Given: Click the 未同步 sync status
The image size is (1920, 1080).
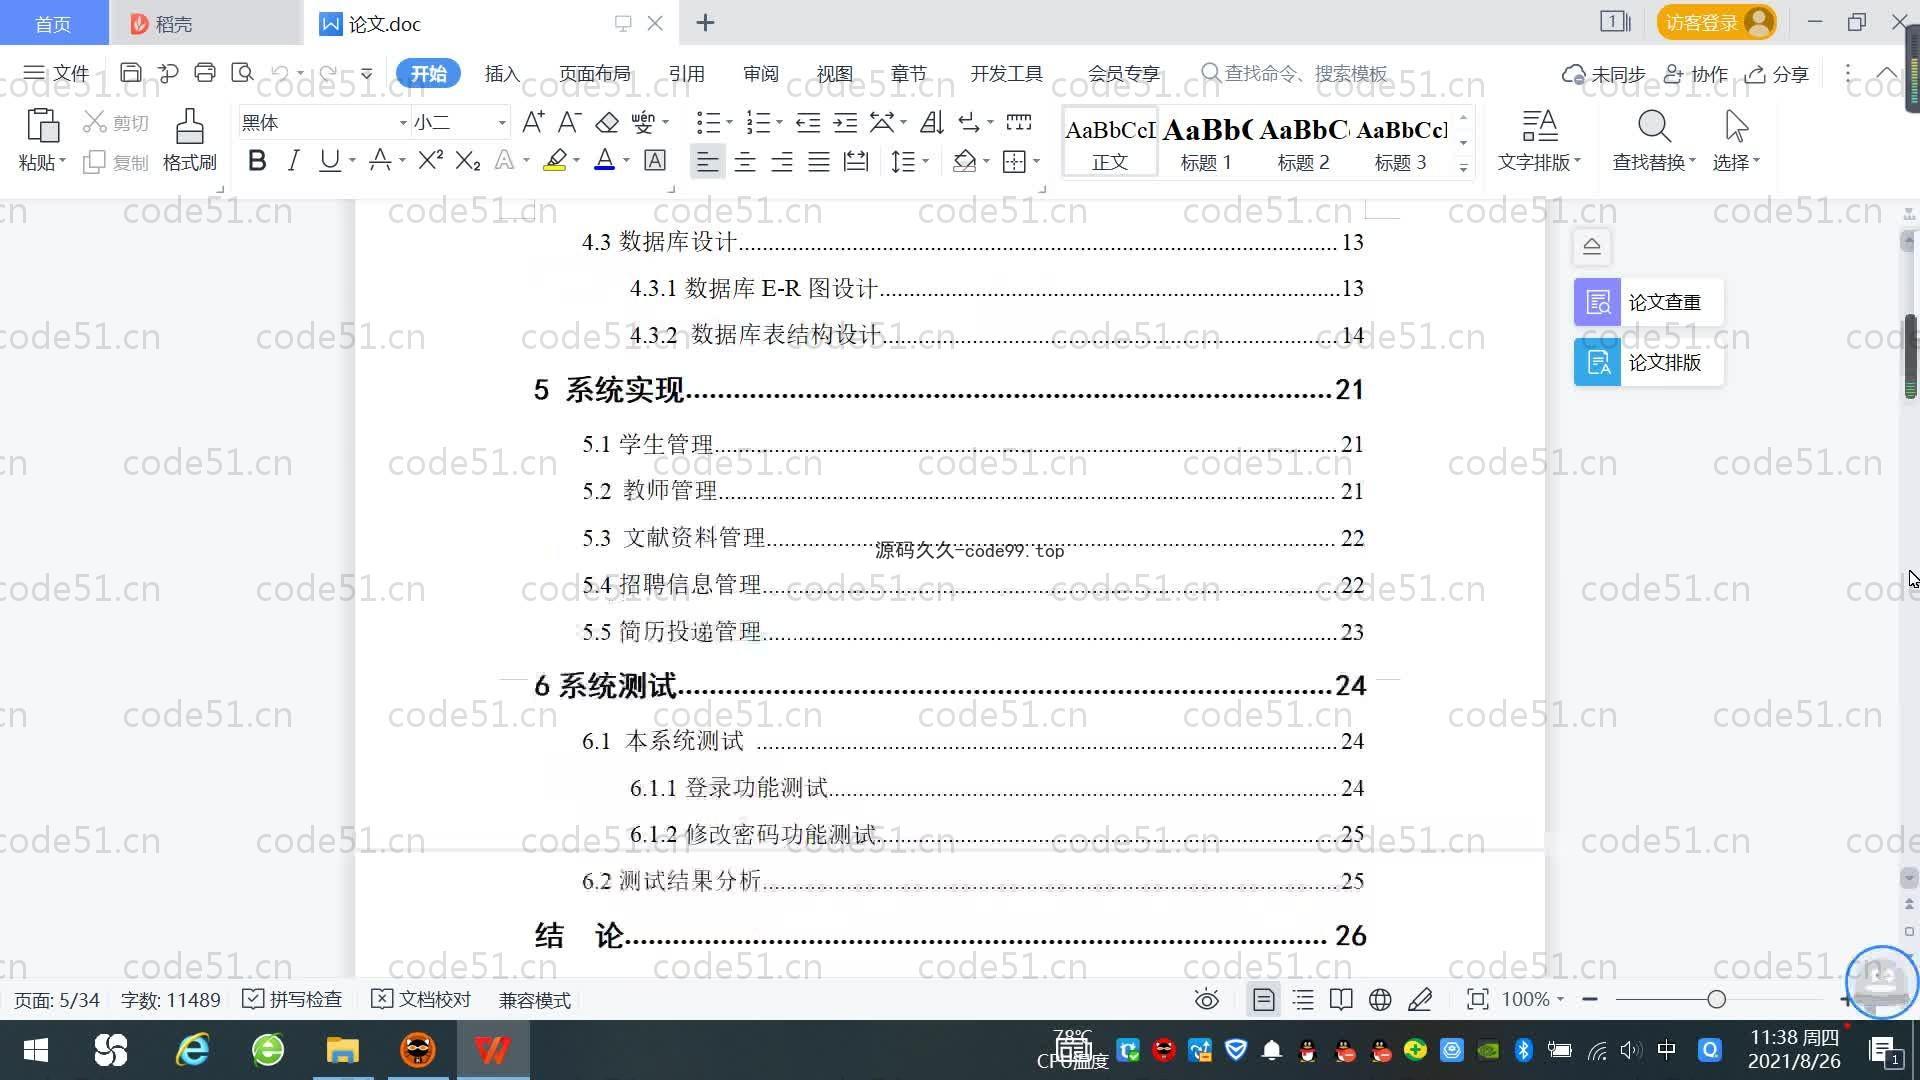Looking at the screenshot, I should [x=1604, y=74].
